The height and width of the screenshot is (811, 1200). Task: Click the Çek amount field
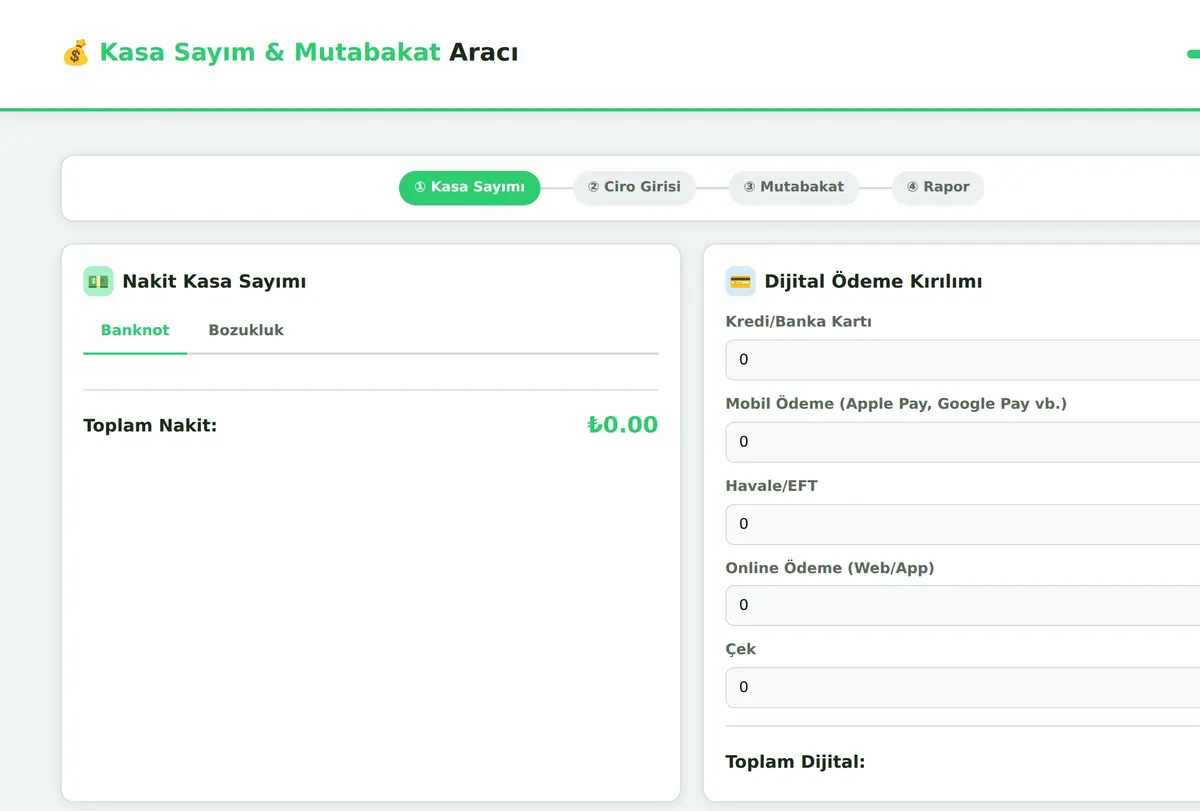tap(962, 687)
